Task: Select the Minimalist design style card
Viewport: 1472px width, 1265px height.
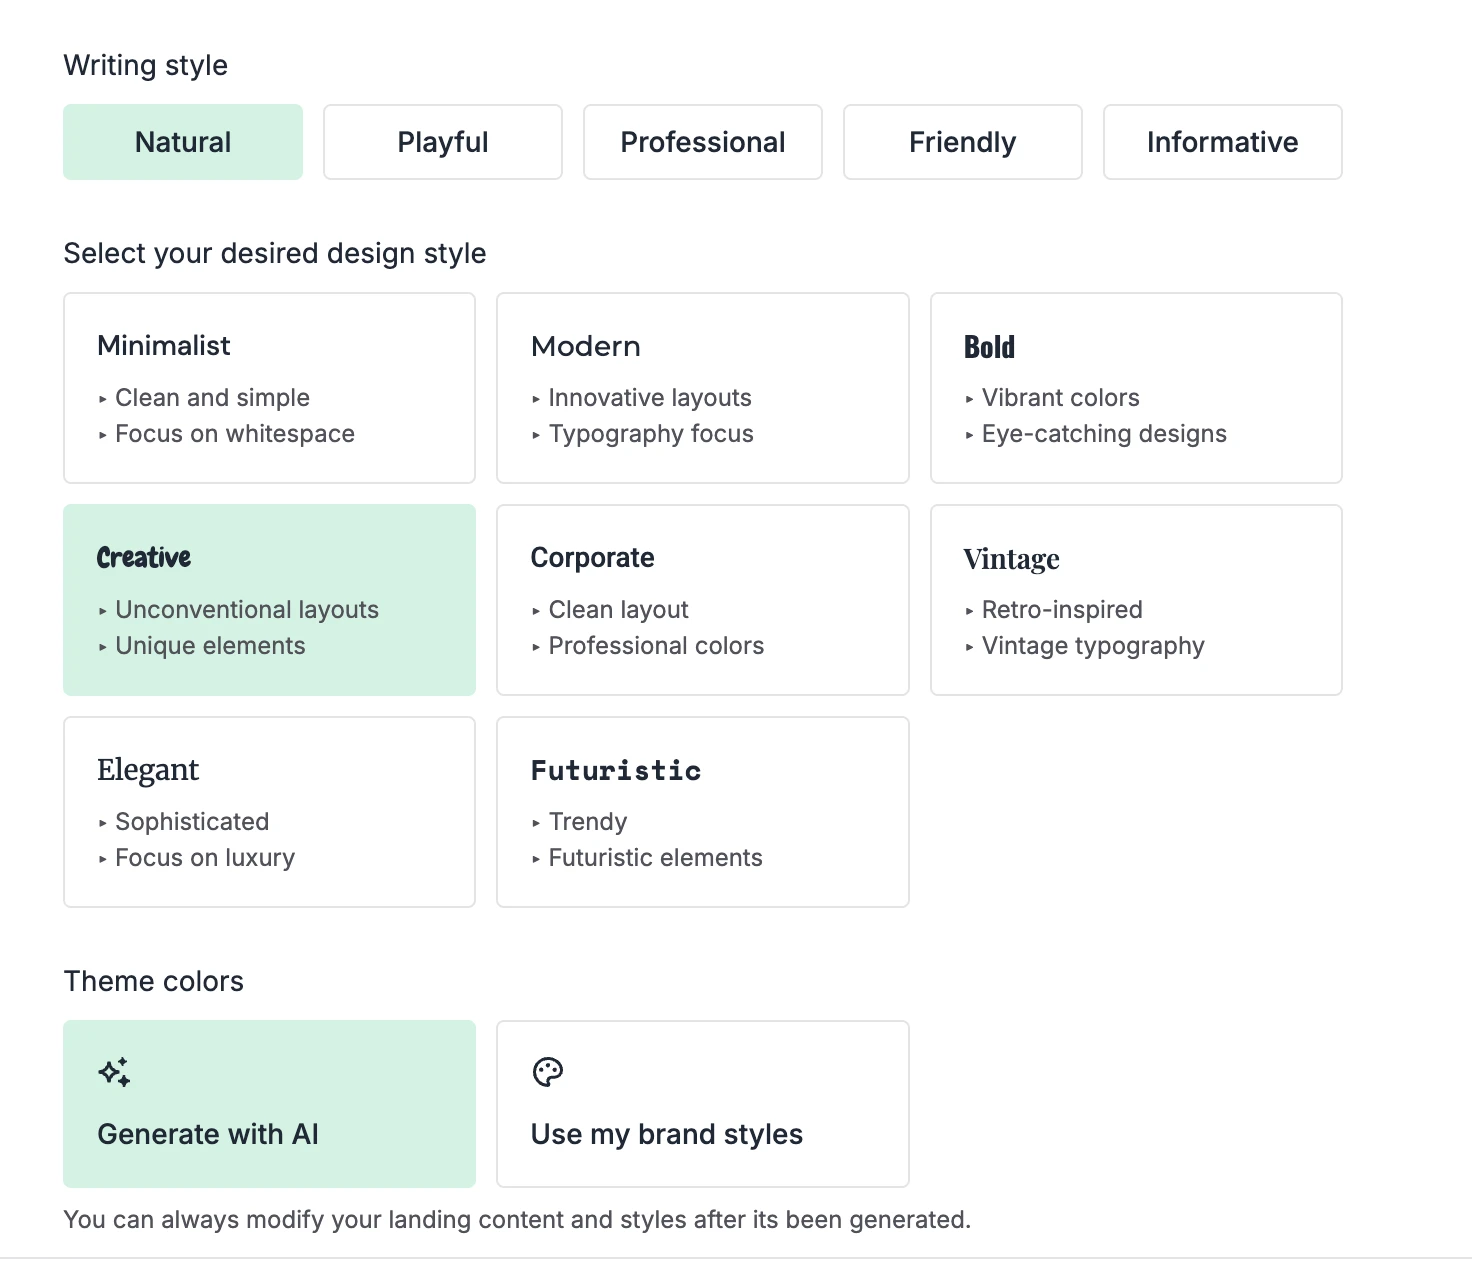Action: (x=268, y=388)
